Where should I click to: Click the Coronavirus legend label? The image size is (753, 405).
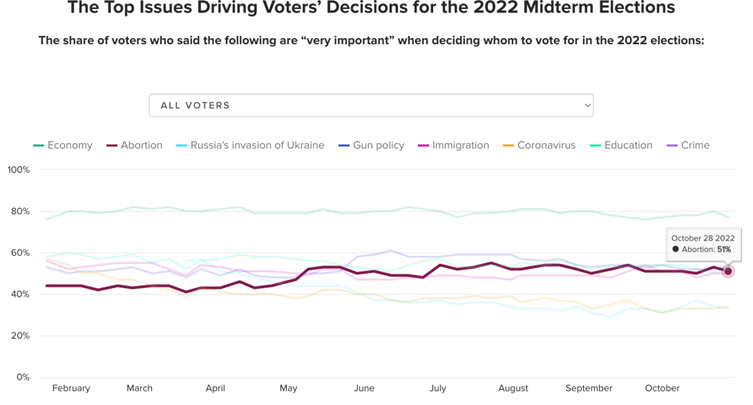coord(547,146)
